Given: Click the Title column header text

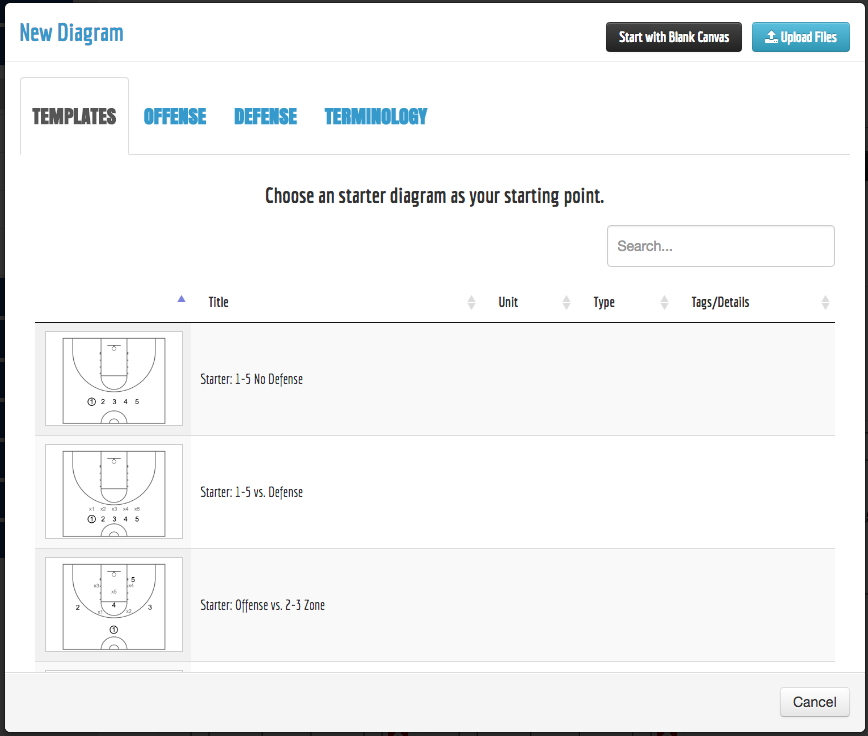Looking at the screenshot, I should coord(218,302).
